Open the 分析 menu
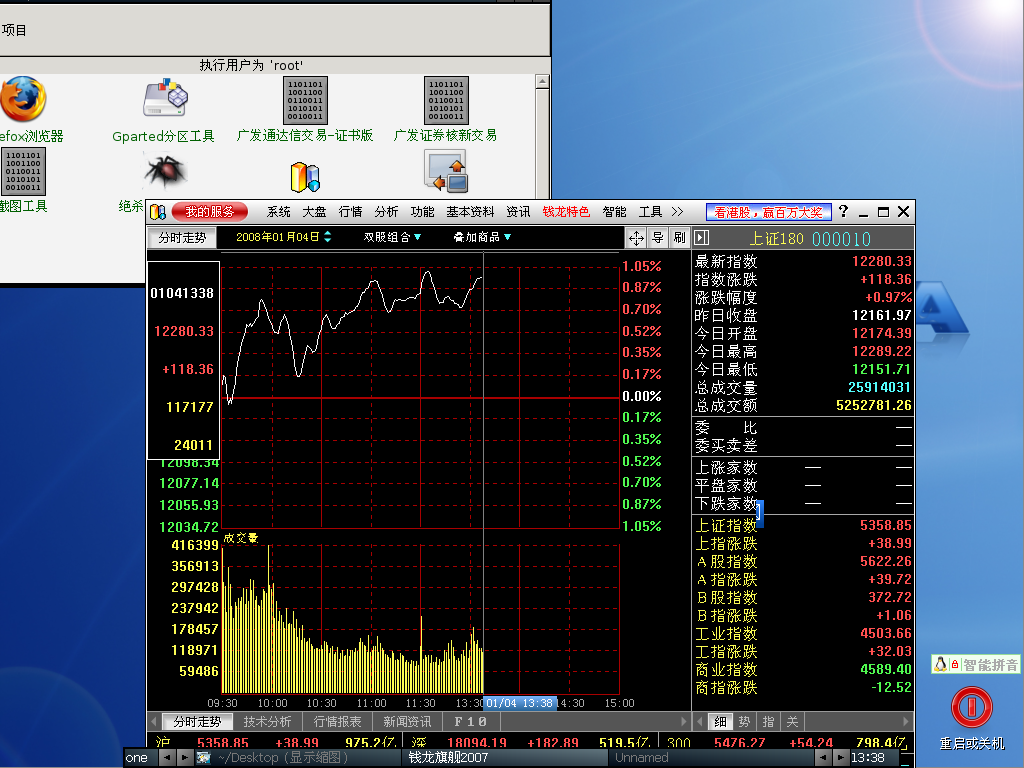This screenshot has height=768, width=1024. click(386, 212)
